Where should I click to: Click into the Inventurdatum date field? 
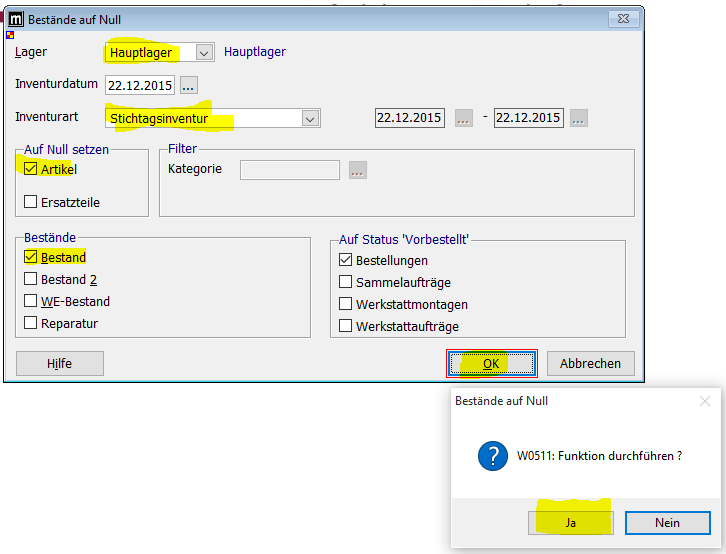pyautogui.click(x=140, y=85)
